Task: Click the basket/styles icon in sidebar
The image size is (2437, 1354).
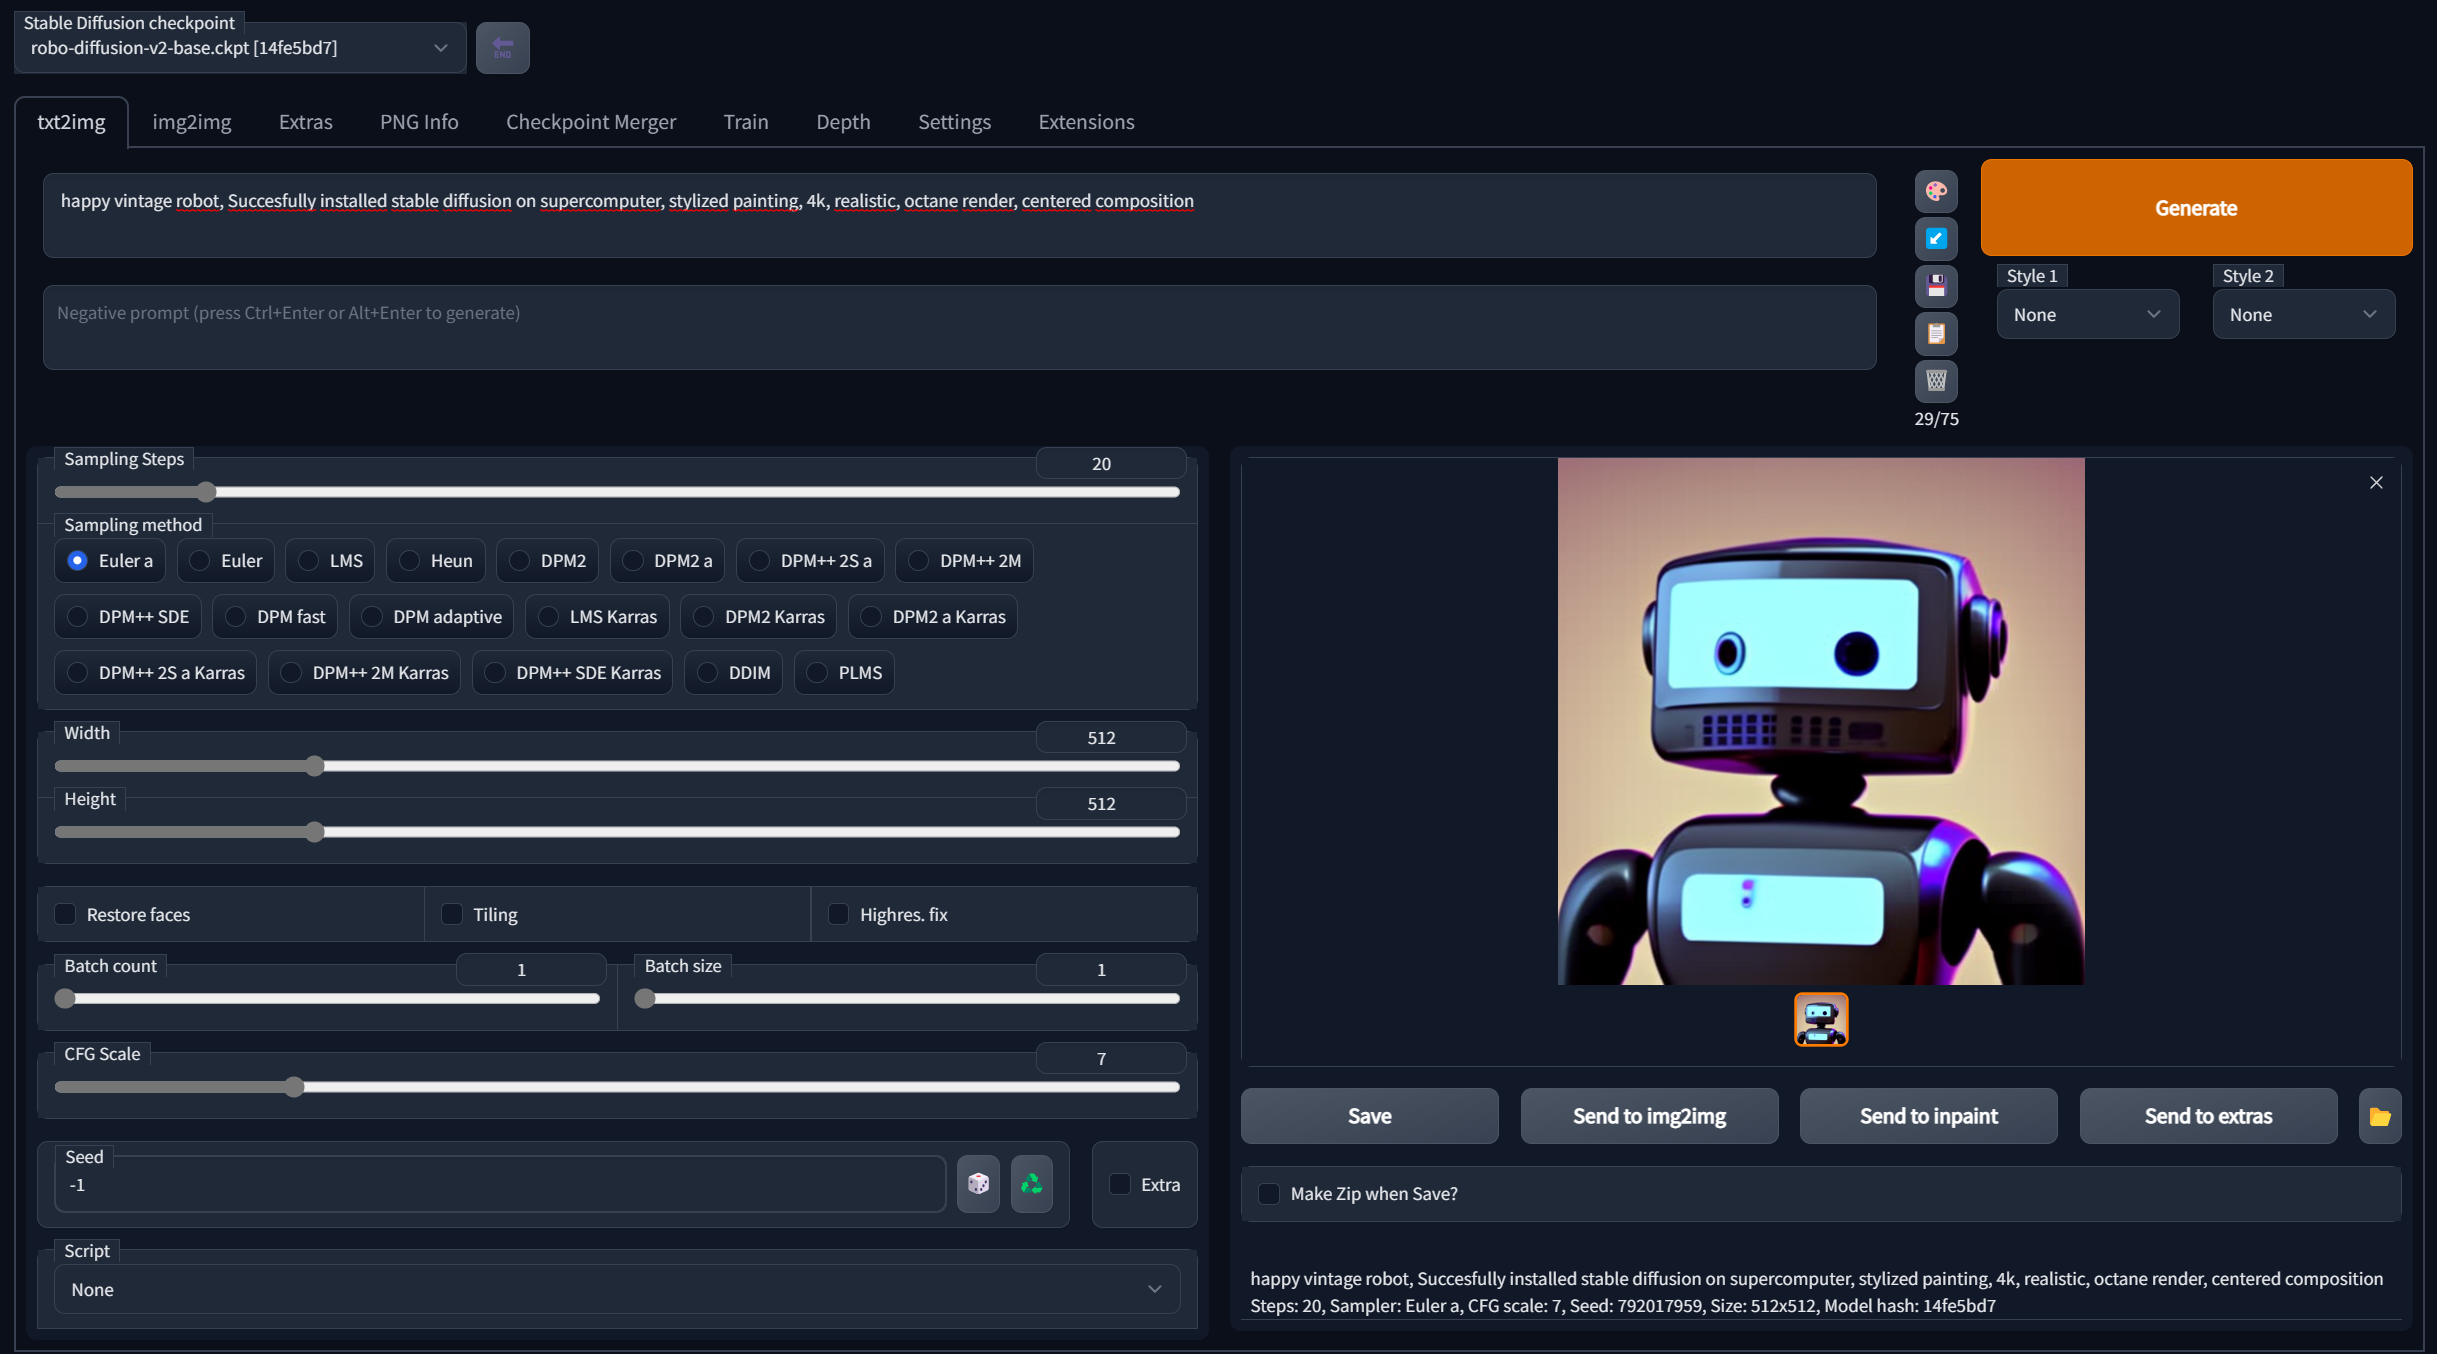Action: [1937, 379]
